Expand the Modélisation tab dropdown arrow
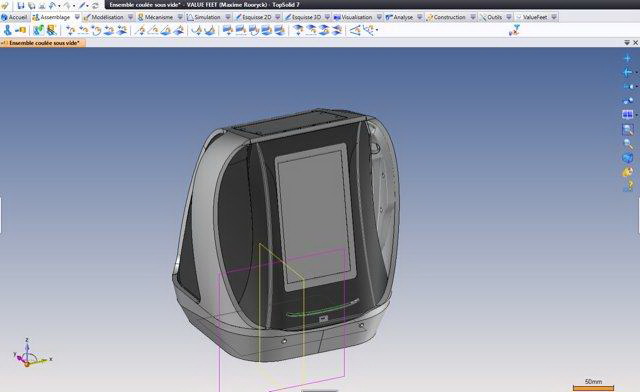The image size is (640, 392). (x=130, y=17)
